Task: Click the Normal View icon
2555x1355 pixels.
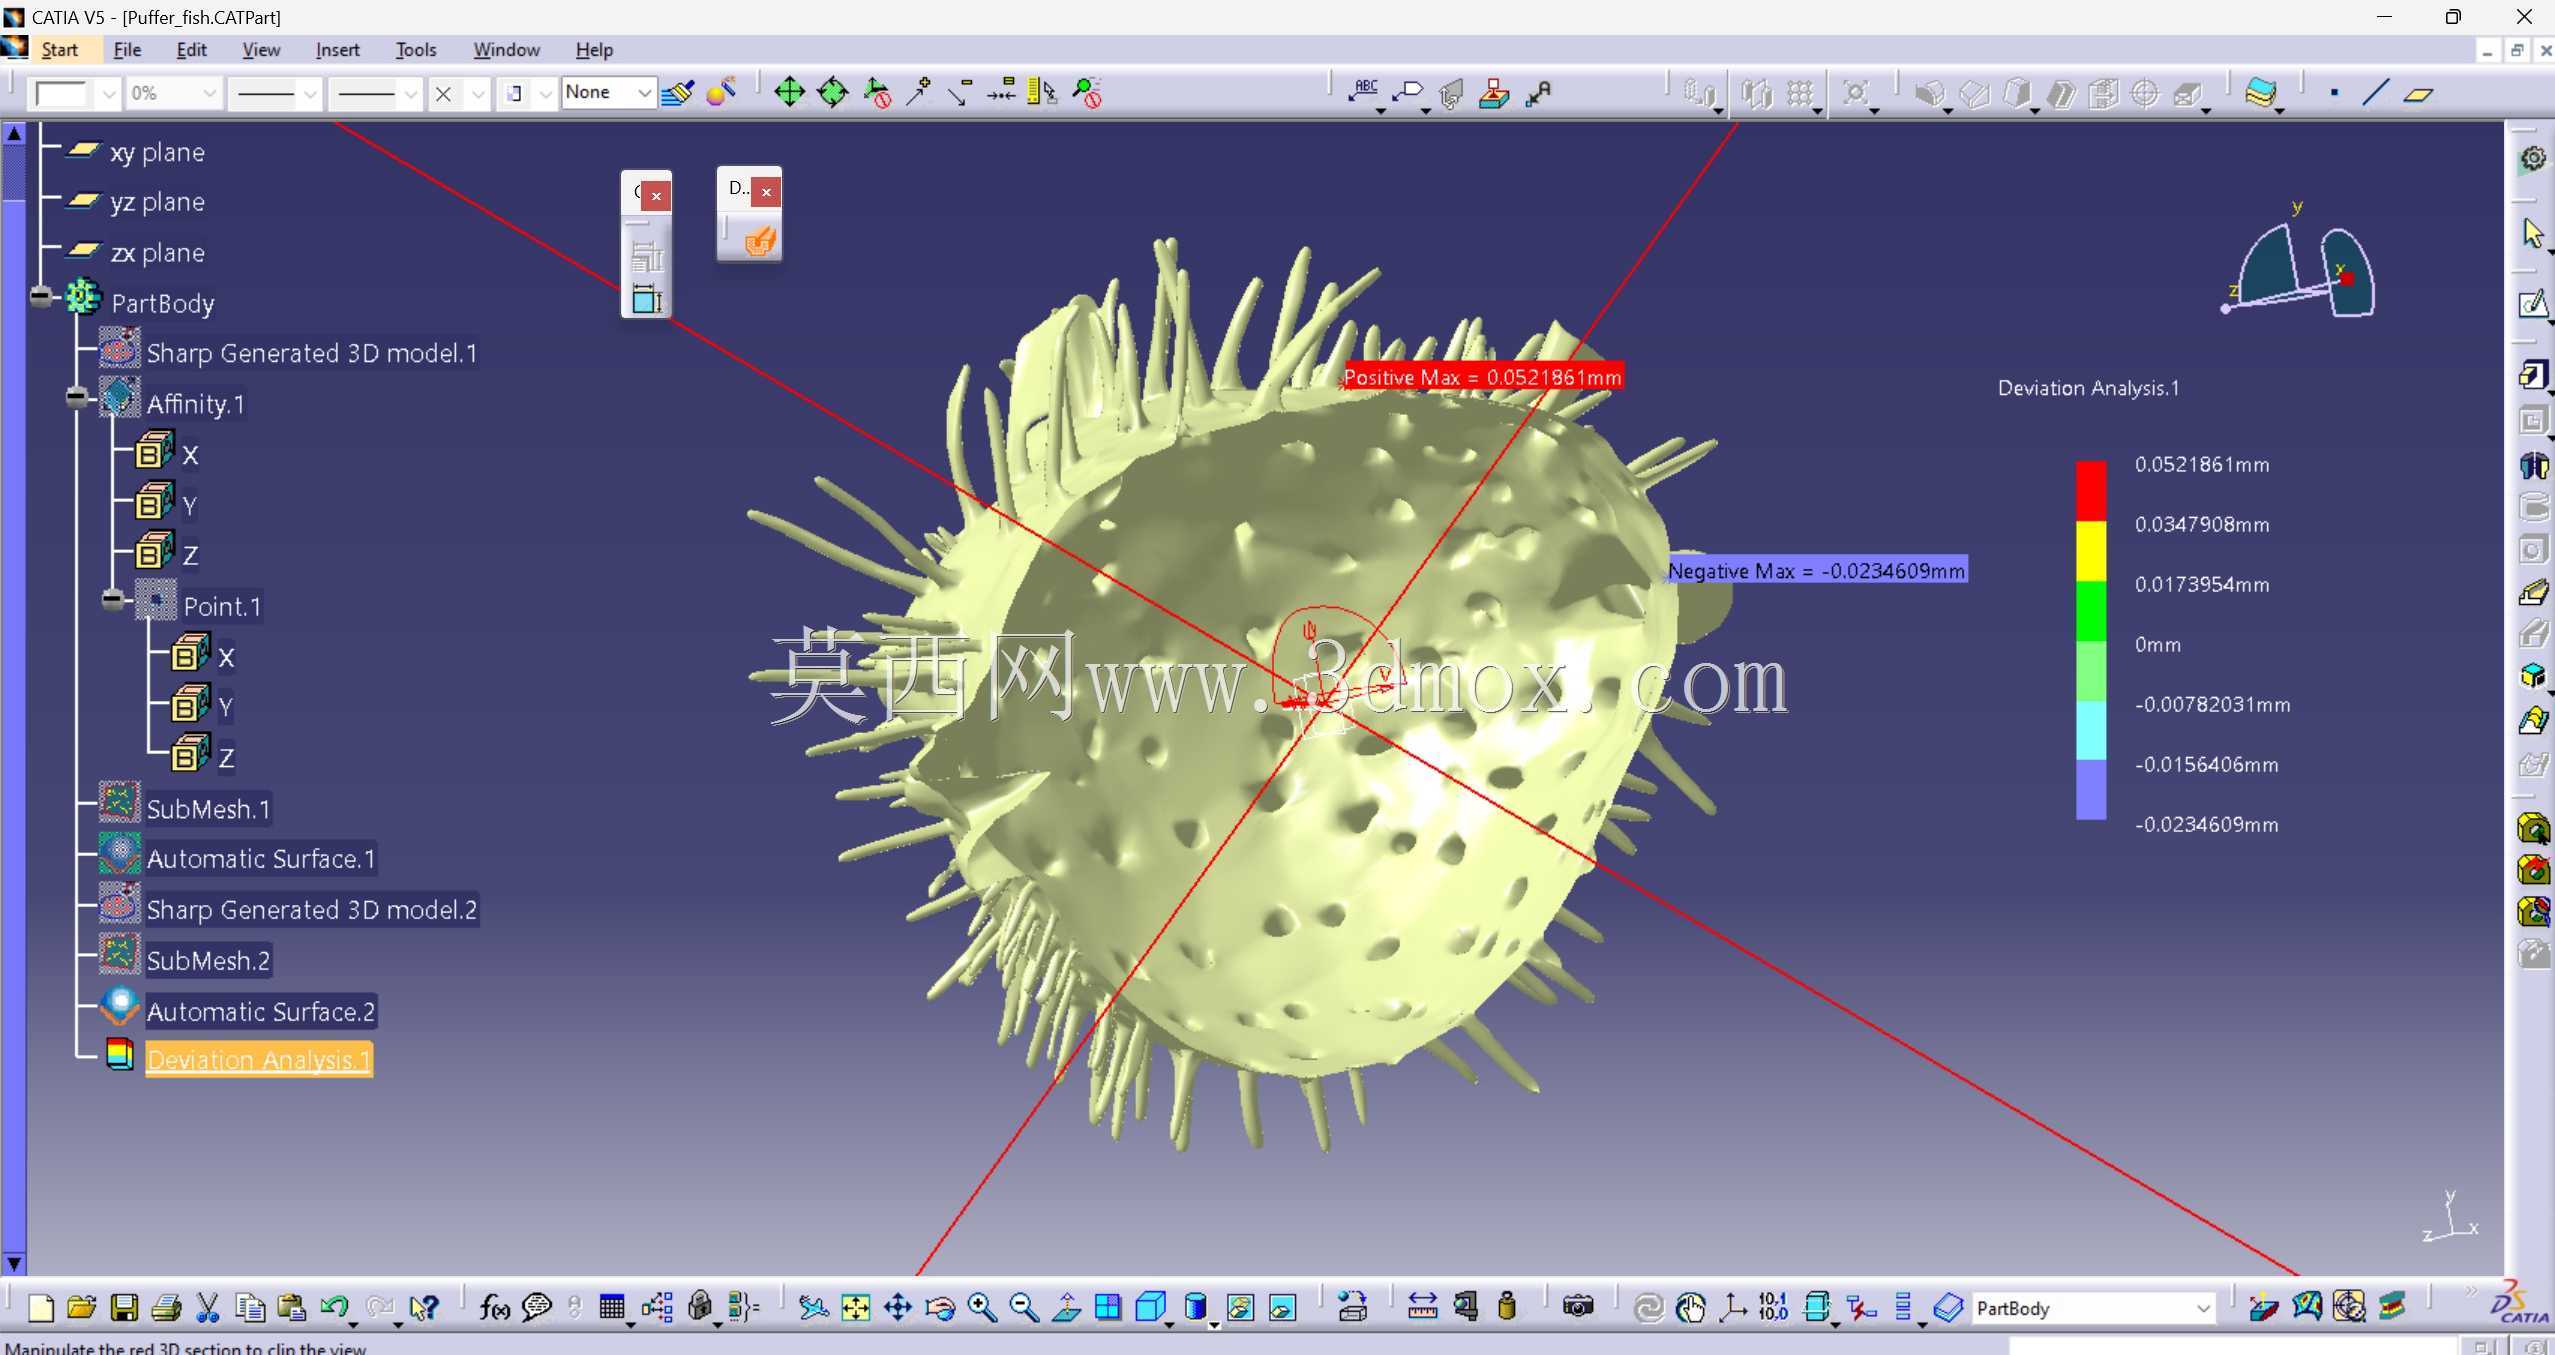Action: pos(1066,1307)
